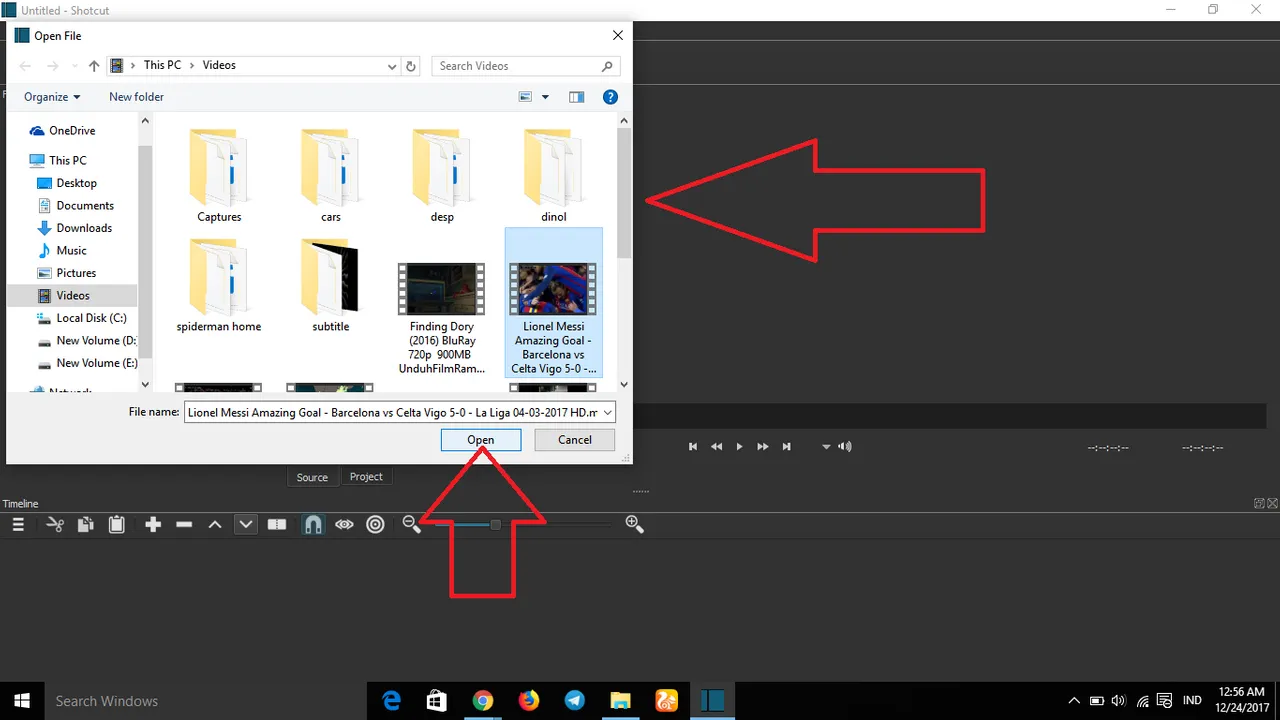Click the timeline zoom slider handle
Image resolution: width=1280 pixels, height=720 pixels.
pos(495,524)
